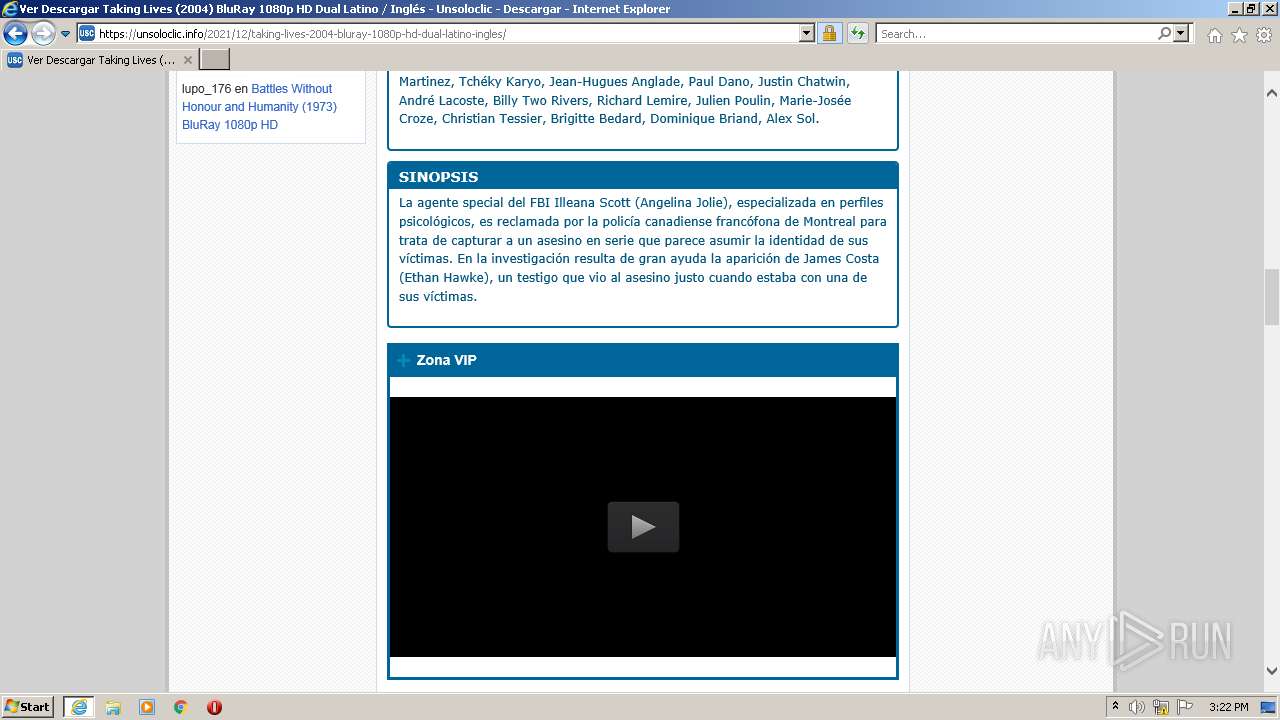Expand the address bar autocomplete dropdown

tap(807, 34)
